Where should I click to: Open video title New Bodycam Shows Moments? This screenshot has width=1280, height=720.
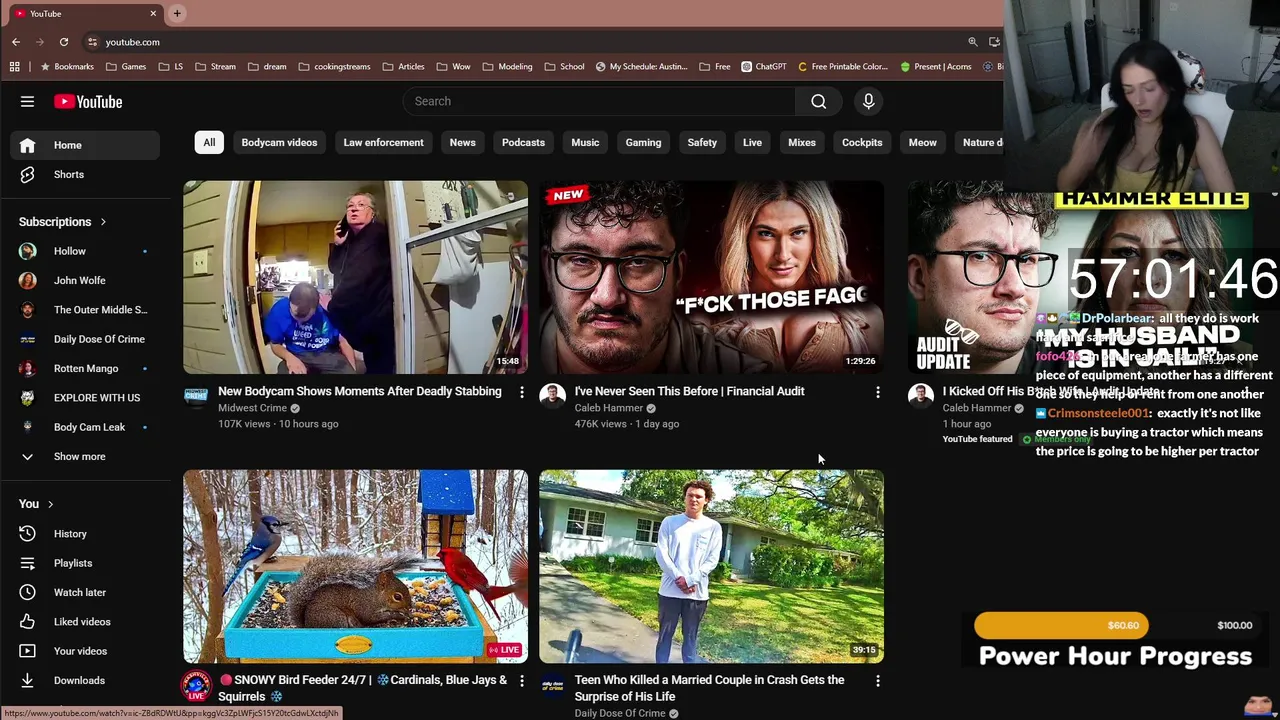tap(360, 391)
